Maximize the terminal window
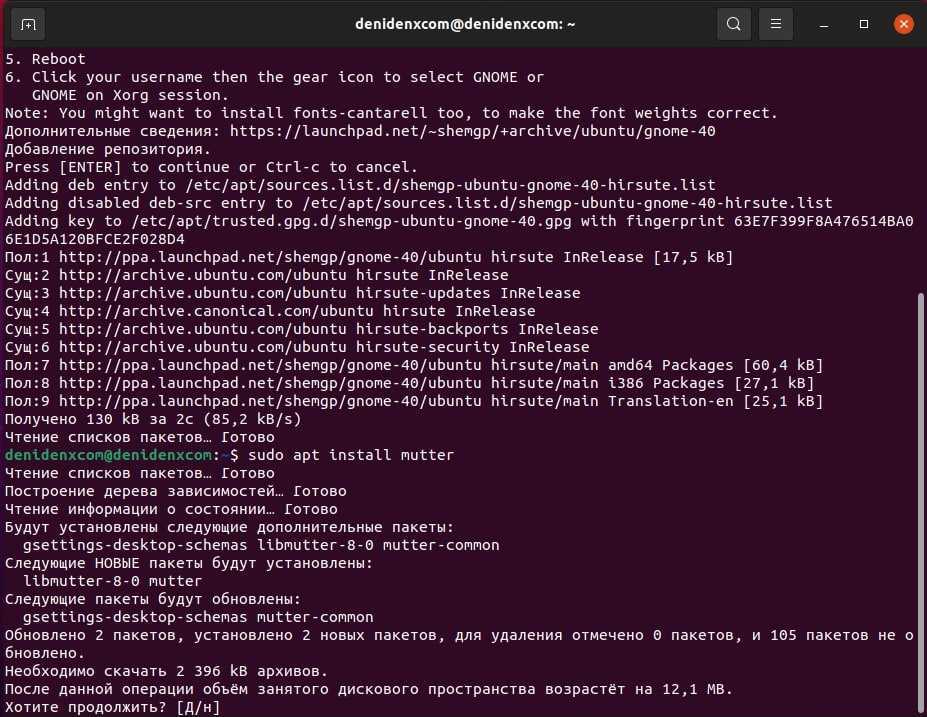The height and width of the screenshot is (717, 927). [864, 24]
